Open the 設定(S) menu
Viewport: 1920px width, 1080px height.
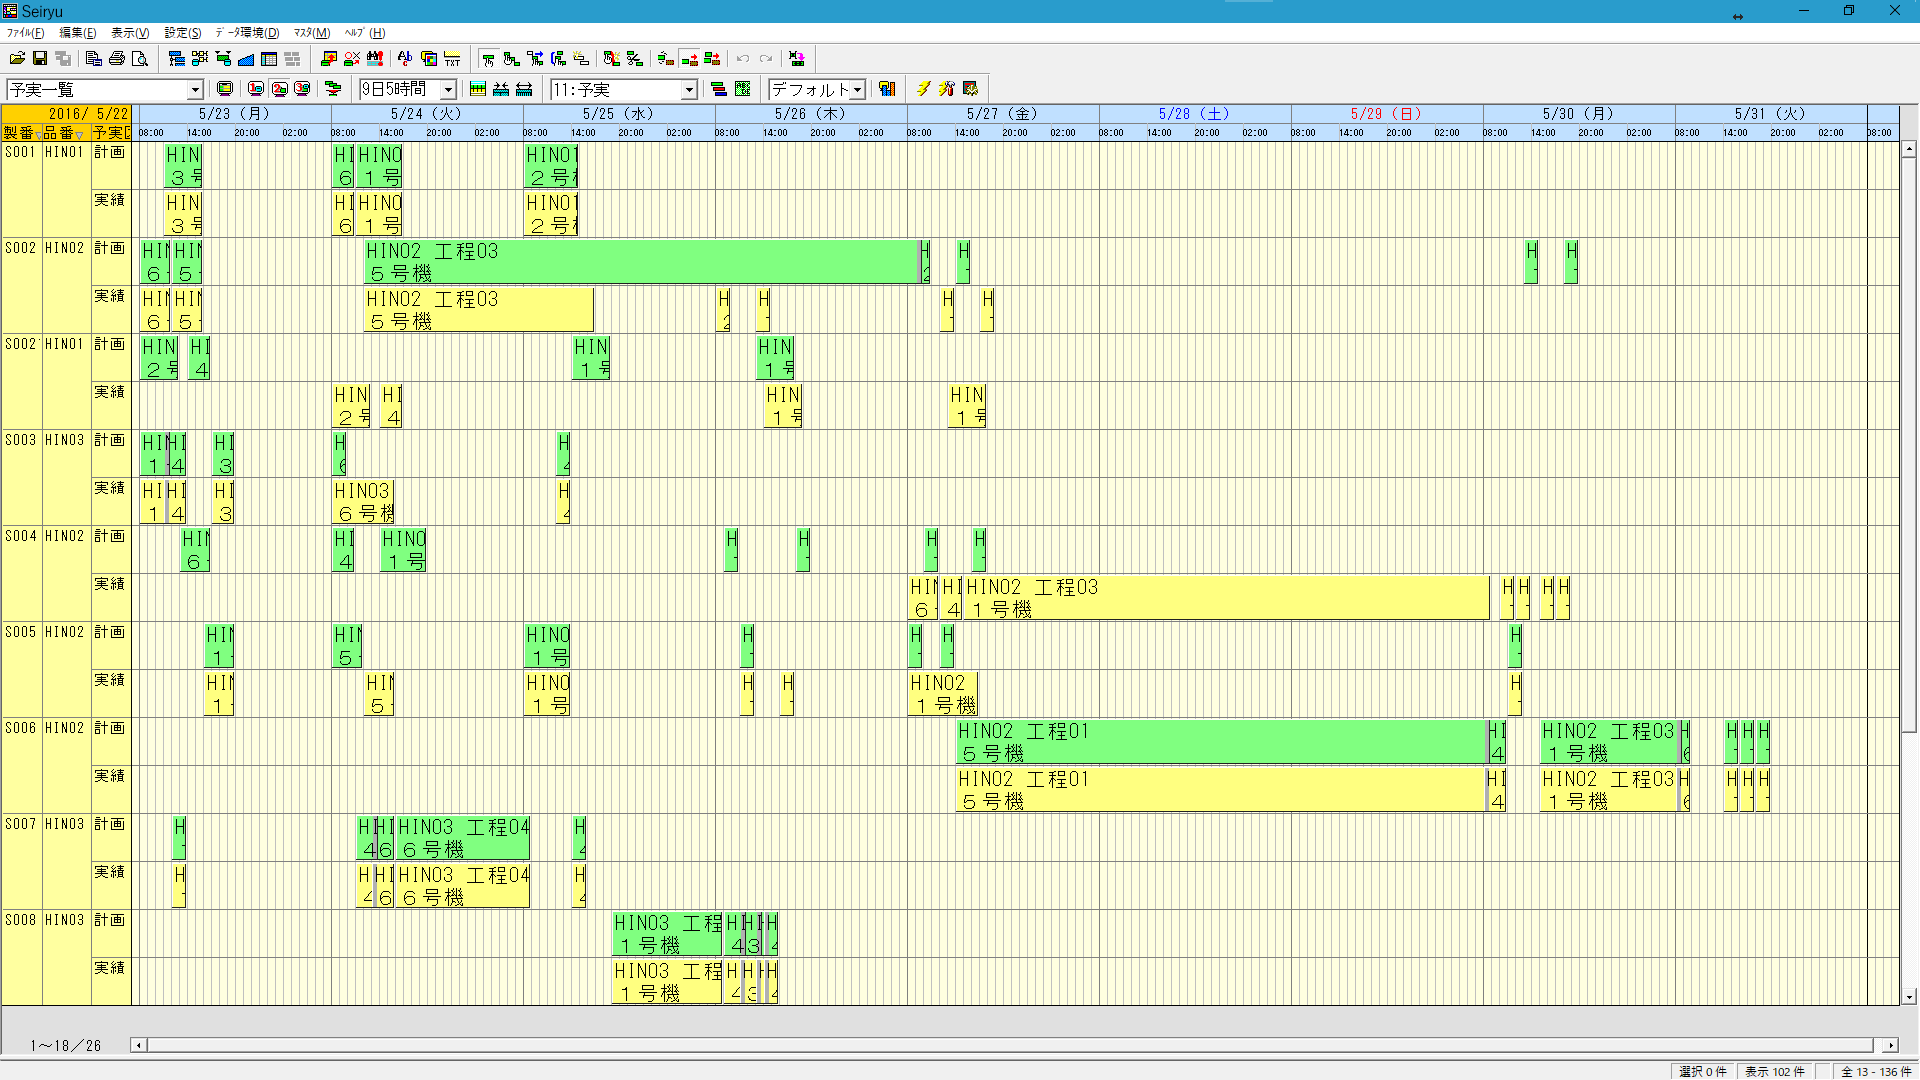182,33
